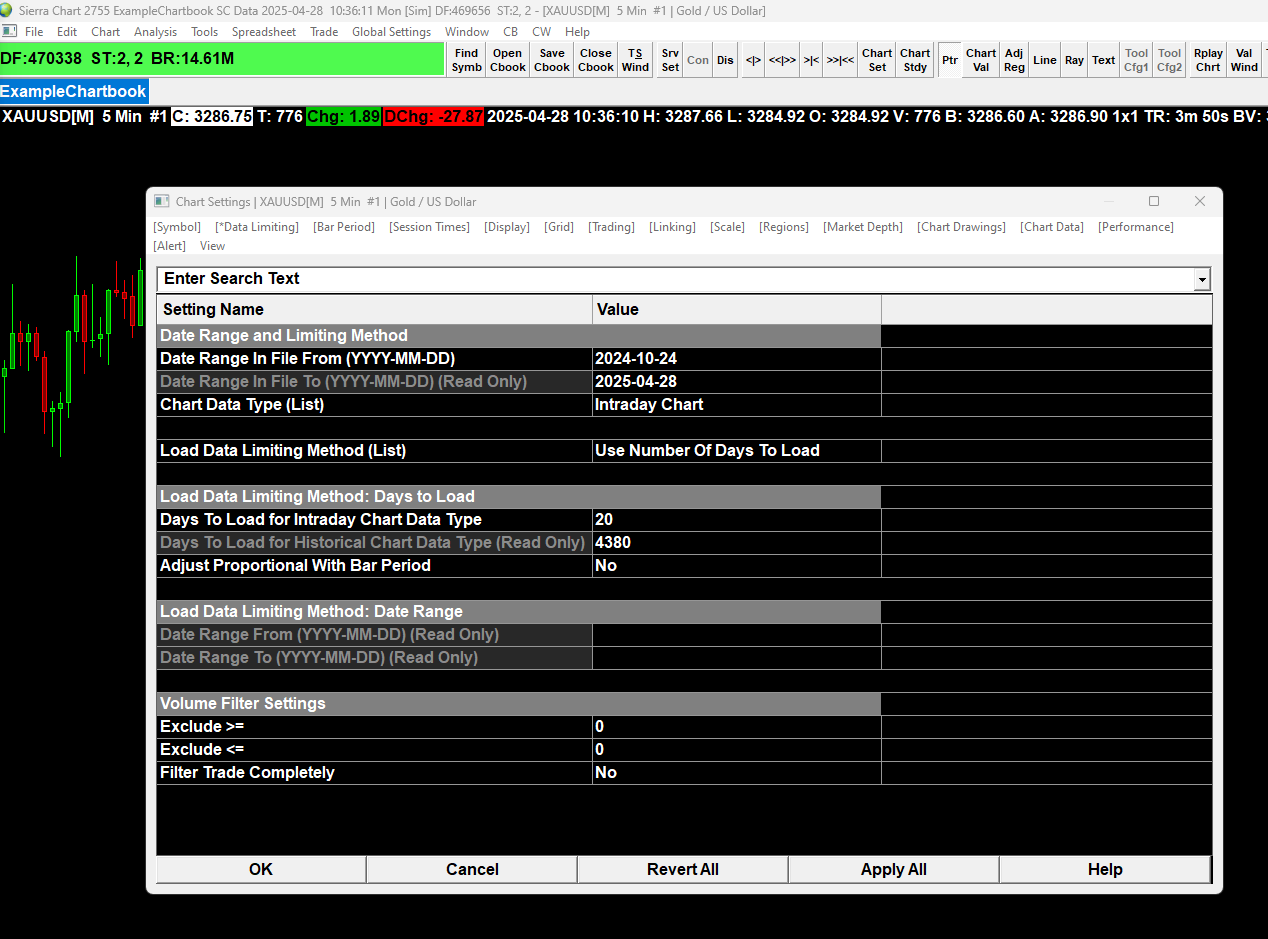Switch to [Display] settings tab
This screenshot has width=1268, height=939.
point(507,227)
